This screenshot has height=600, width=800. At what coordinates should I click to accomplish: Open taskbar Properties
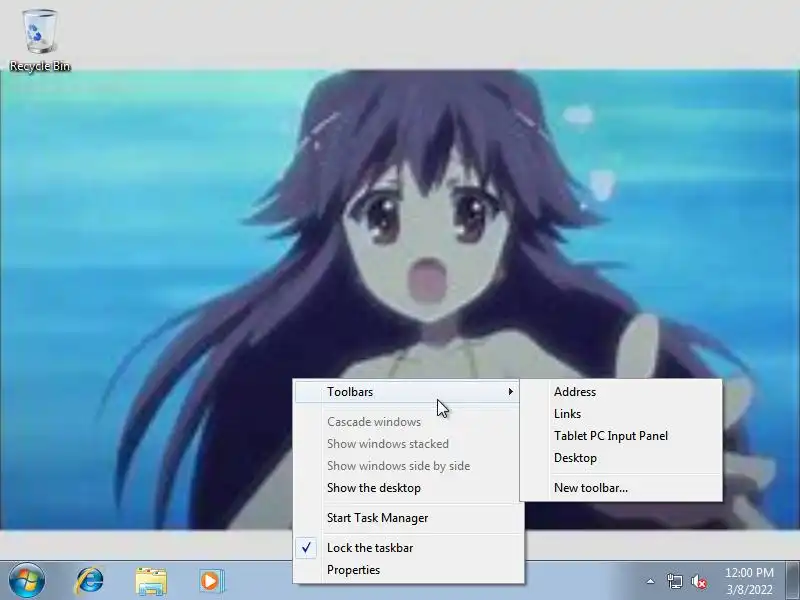407,570
